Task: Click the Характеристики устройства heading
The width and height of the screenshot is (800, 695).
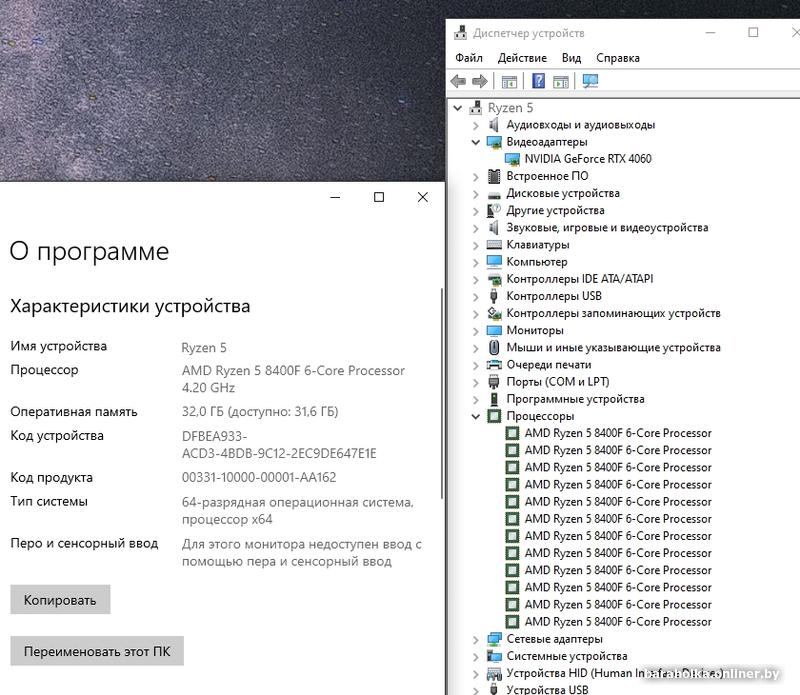Action: tap(130, 306)
